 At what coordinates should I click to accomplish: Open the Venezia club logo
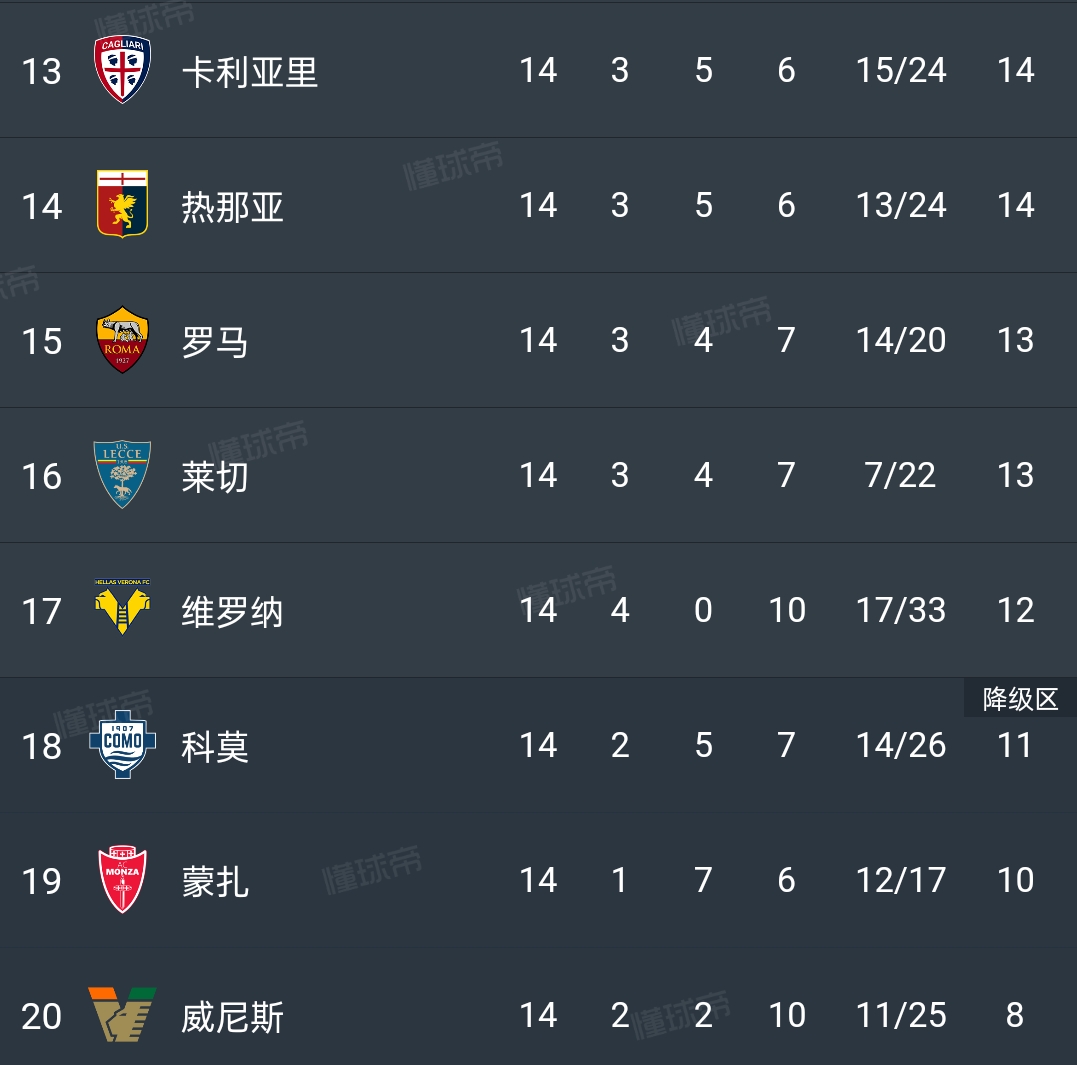pyautogui.click(x=122, y=1014)
